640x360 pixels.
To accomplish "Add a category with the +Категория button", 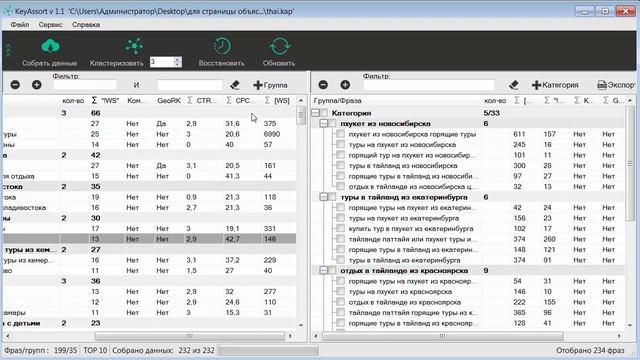I will click(555, 85).
